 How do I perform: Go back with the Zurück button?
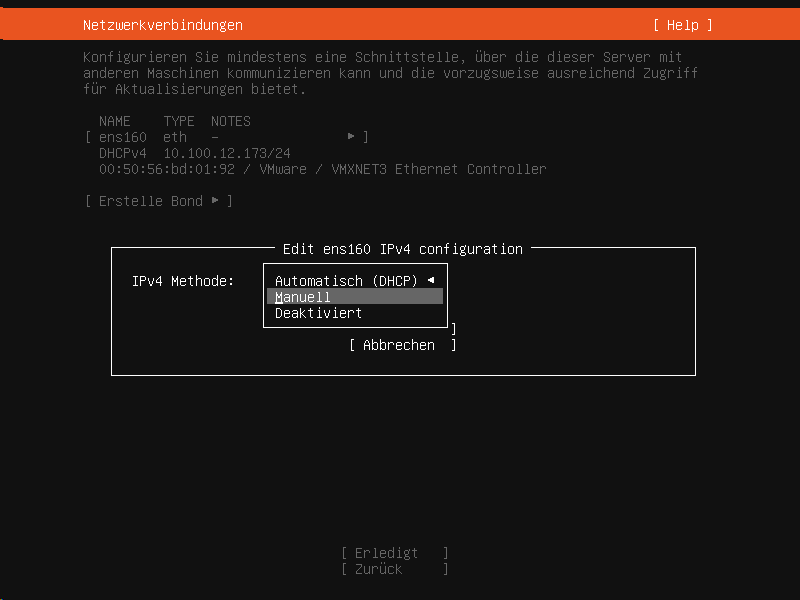(394, 569)
